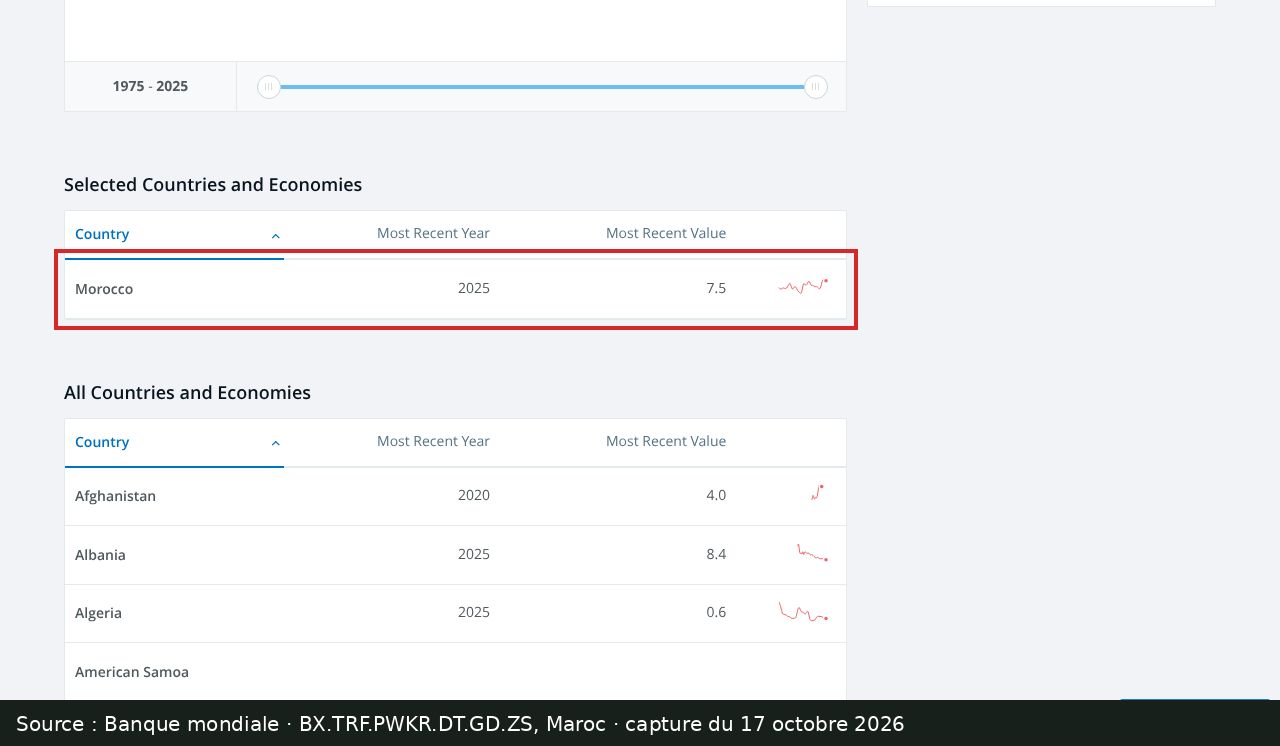
Task: Sort All Countries by Most Recent Value
Action: [x=666, y=441]
